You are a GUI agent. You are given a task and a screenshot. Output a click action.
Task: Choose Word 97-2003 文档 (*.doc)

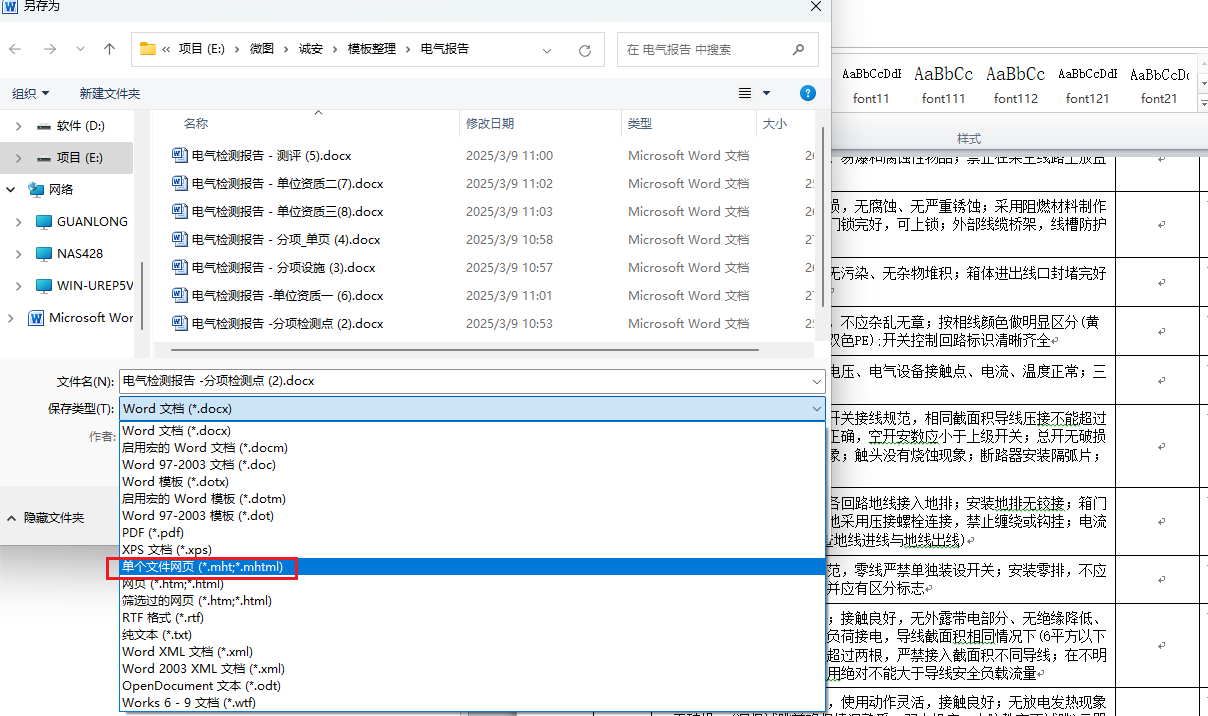(472, 464)
